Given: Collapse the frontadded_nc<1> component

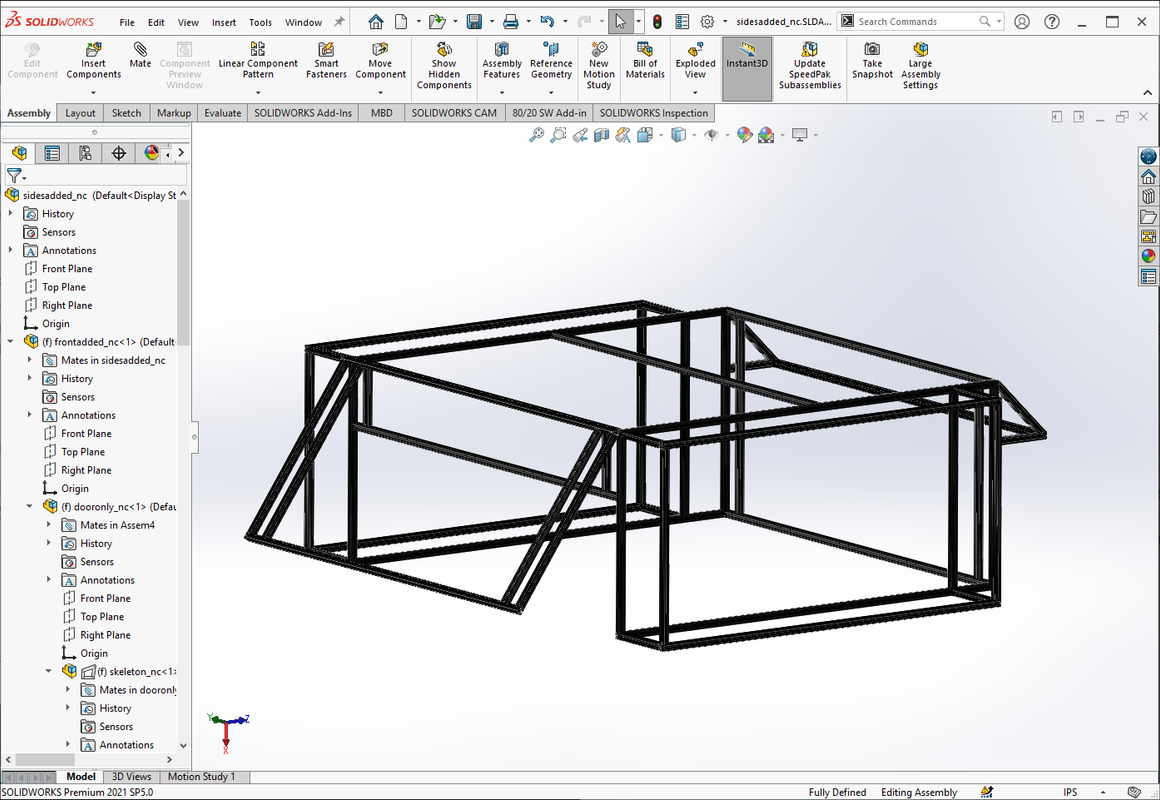Looking at the screenshot, I should pos(10,341).
